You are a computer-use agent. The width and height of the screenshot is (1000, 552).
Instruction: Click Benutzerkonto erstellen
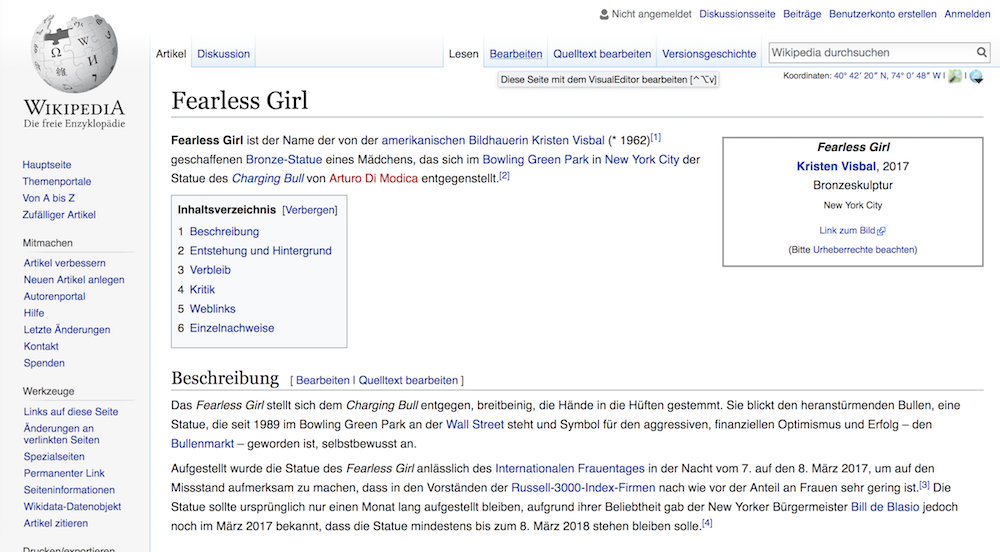(883, 14)
